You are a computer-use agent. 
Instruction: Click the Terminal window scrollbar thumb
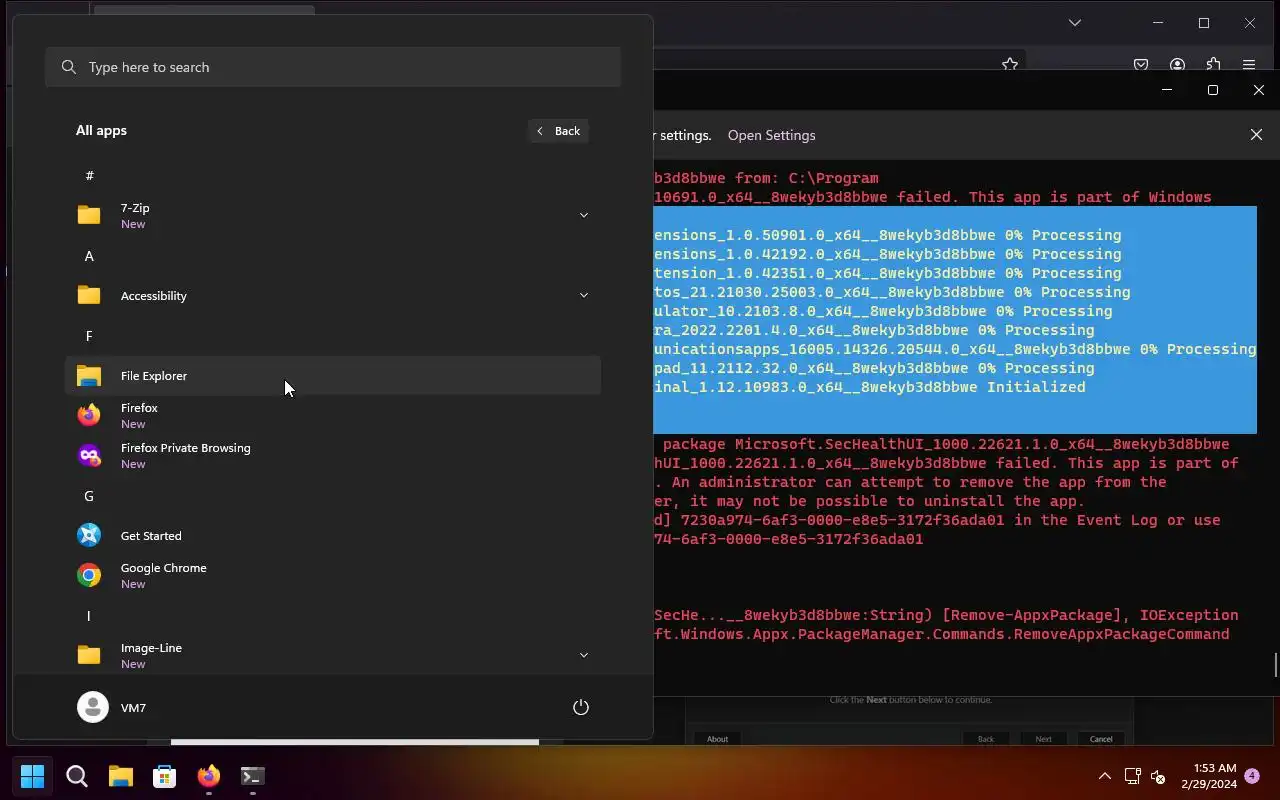(x=1276, y=665)
